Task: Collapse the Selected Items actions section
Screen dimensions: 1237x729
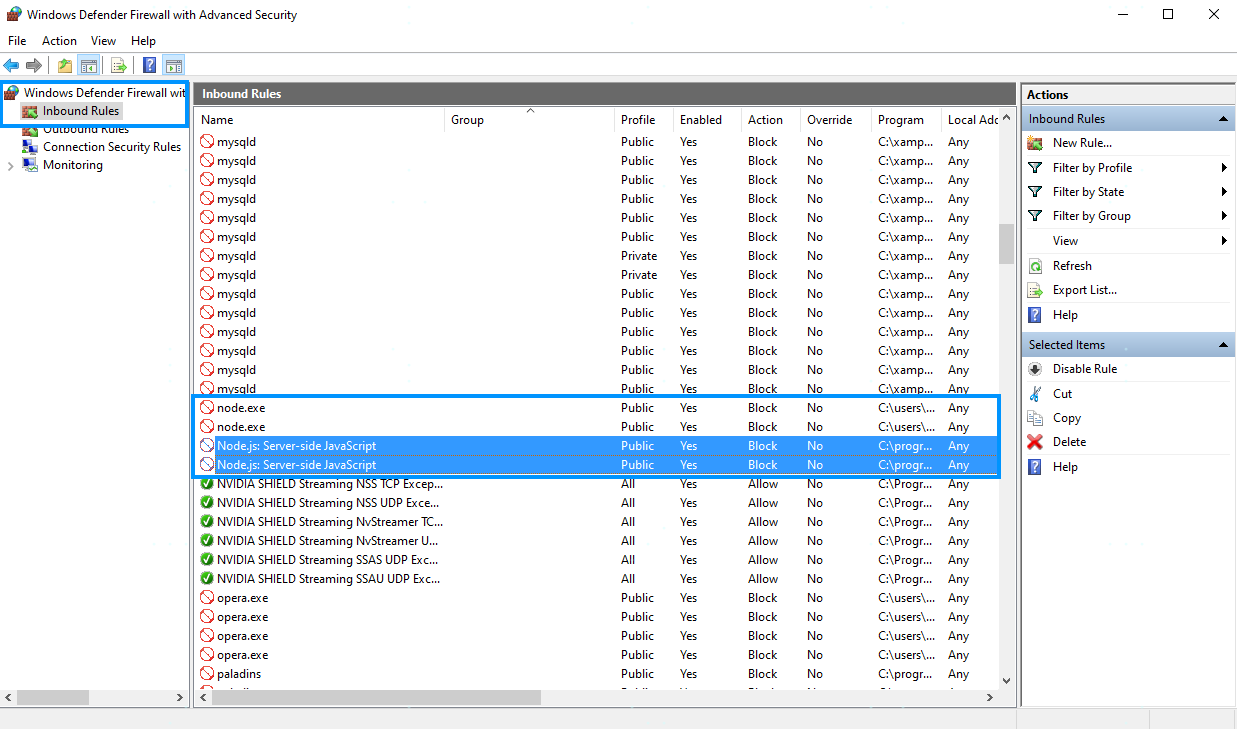Action: click(1223, 345)
